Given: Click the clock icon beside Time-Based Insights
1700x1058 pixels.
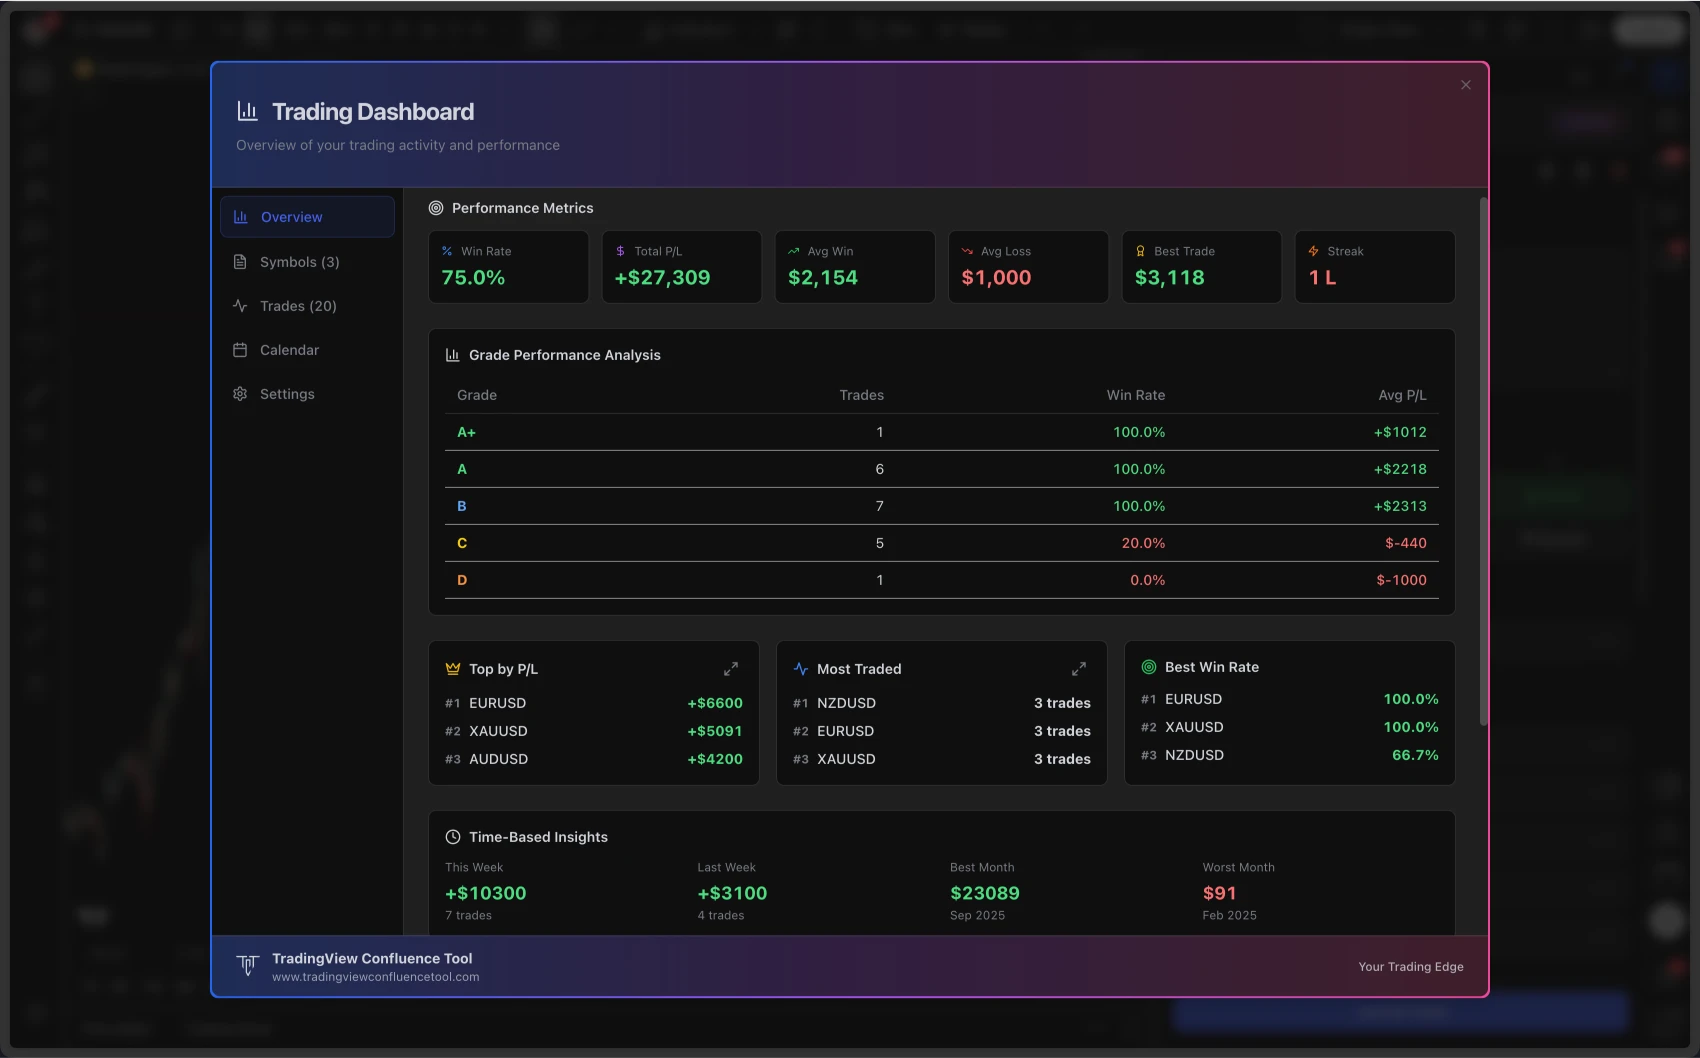Looking at the screenshot, I should point(452,837).
